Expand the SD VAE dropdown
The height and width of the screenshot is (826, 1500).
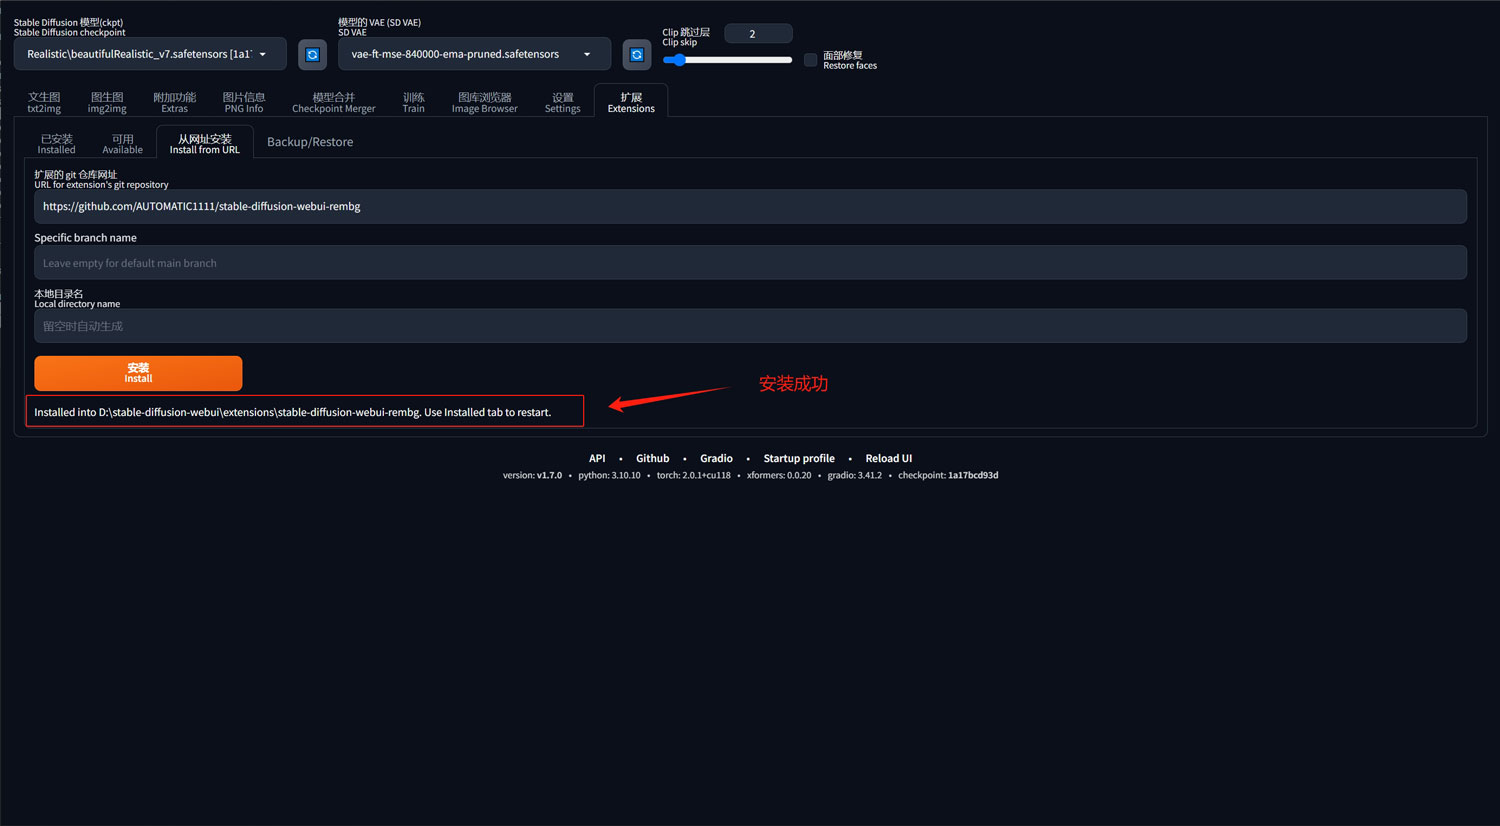coord(473,54)
